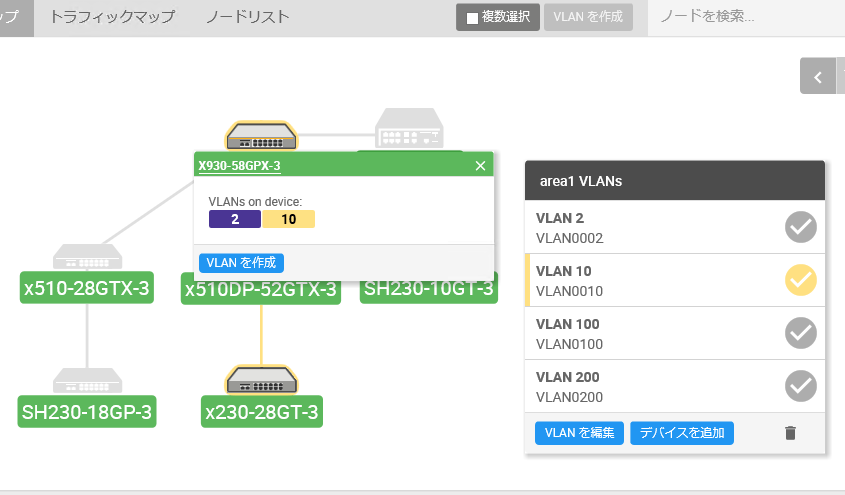Select the x230-28GT-3 node label
The image size is (845, 495).
pos(262,412)
